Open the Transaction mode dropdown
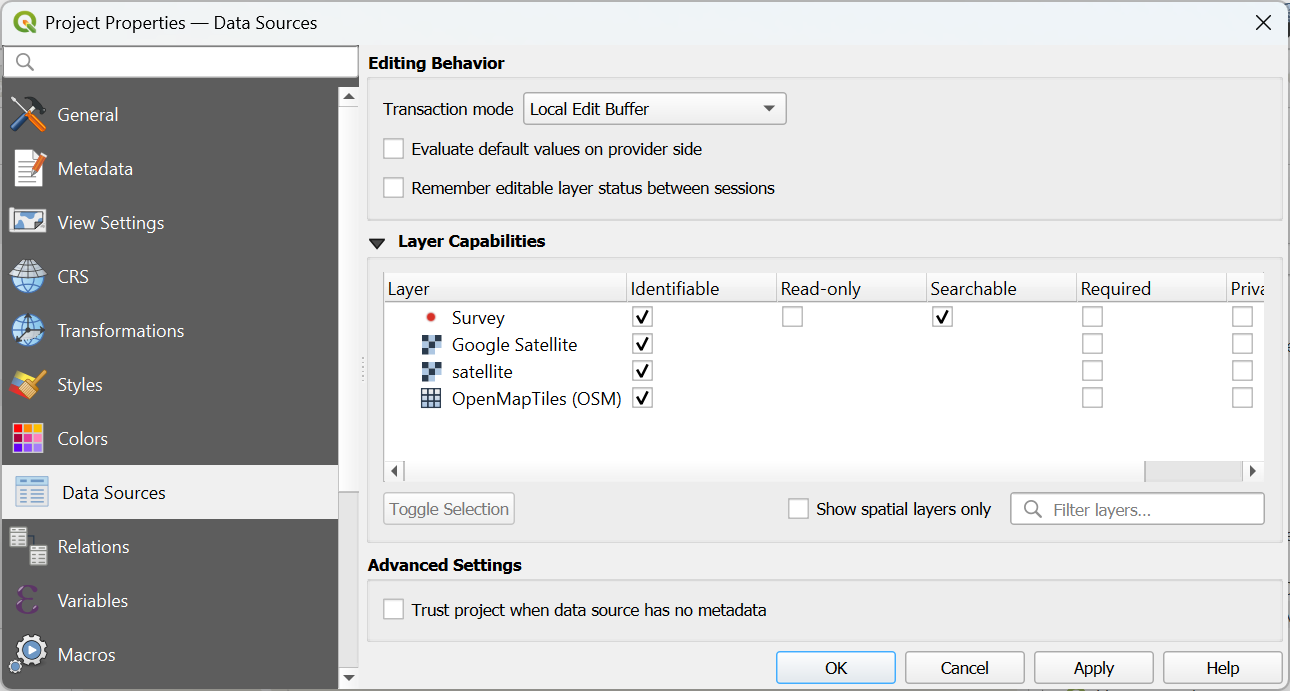Image resolution: width=1290 pixels, height=691 pixels. tap(655, 109)
